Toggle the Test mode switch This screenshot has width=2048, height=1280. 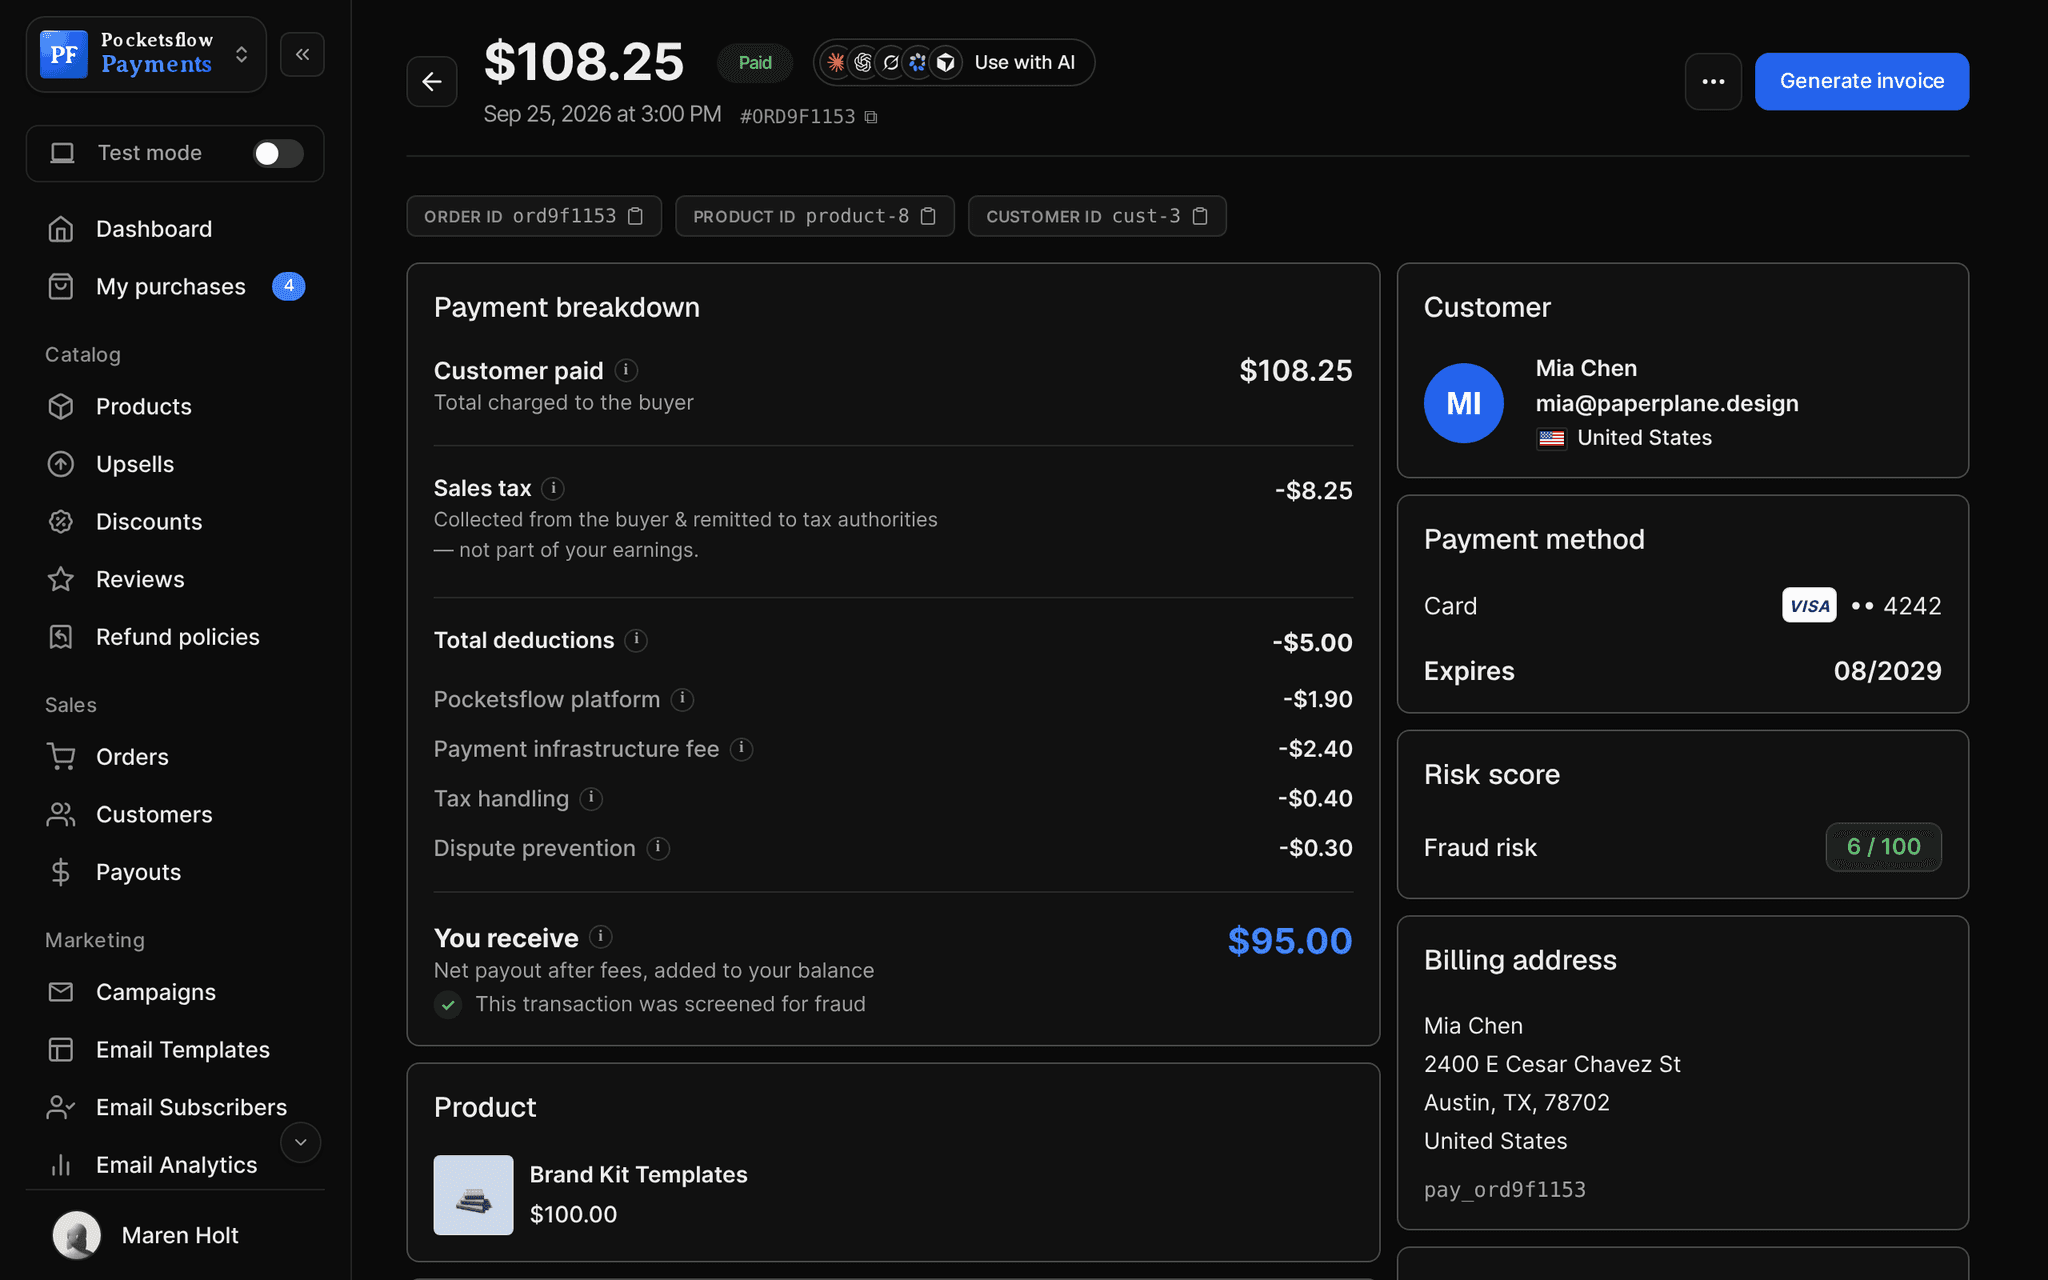(x=278, y=153)
